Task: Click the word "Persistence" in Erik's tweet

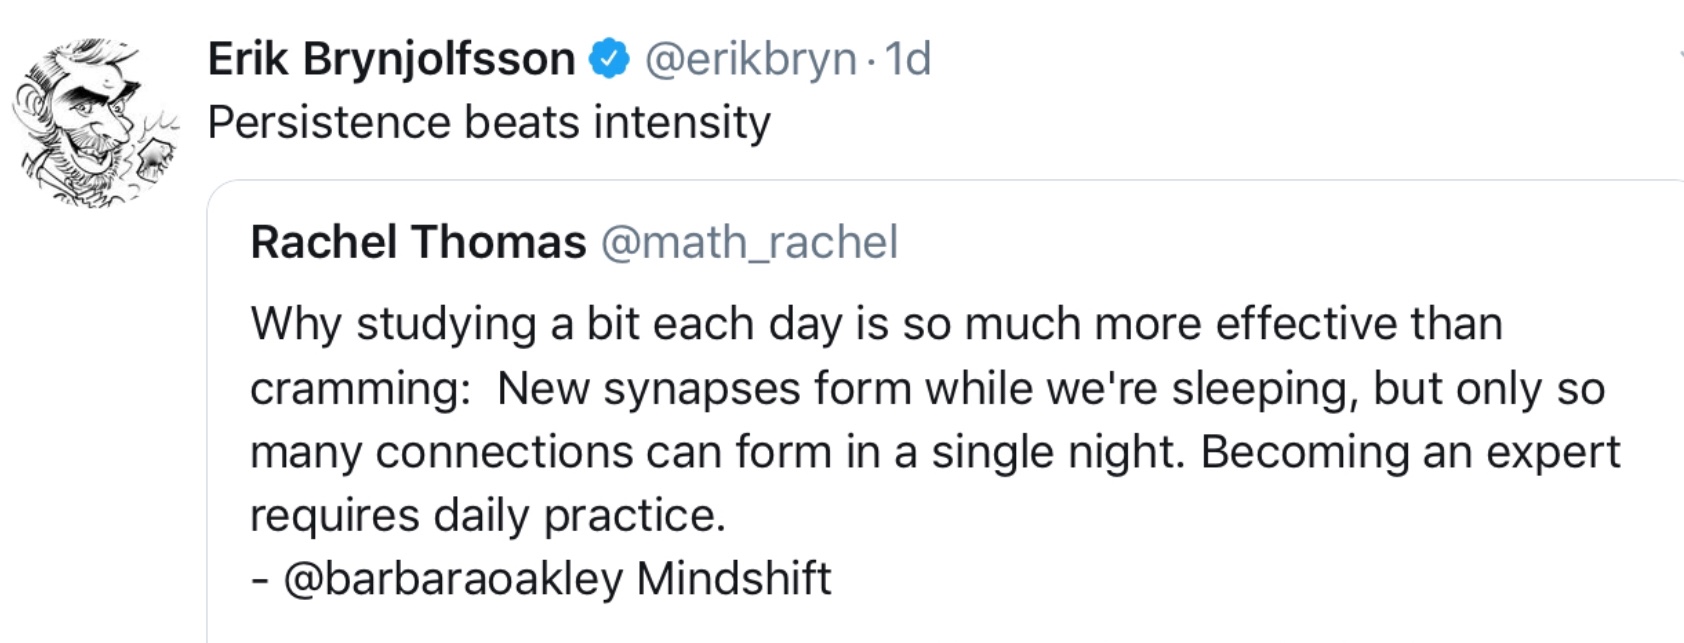Action: (x=329, y=123)
